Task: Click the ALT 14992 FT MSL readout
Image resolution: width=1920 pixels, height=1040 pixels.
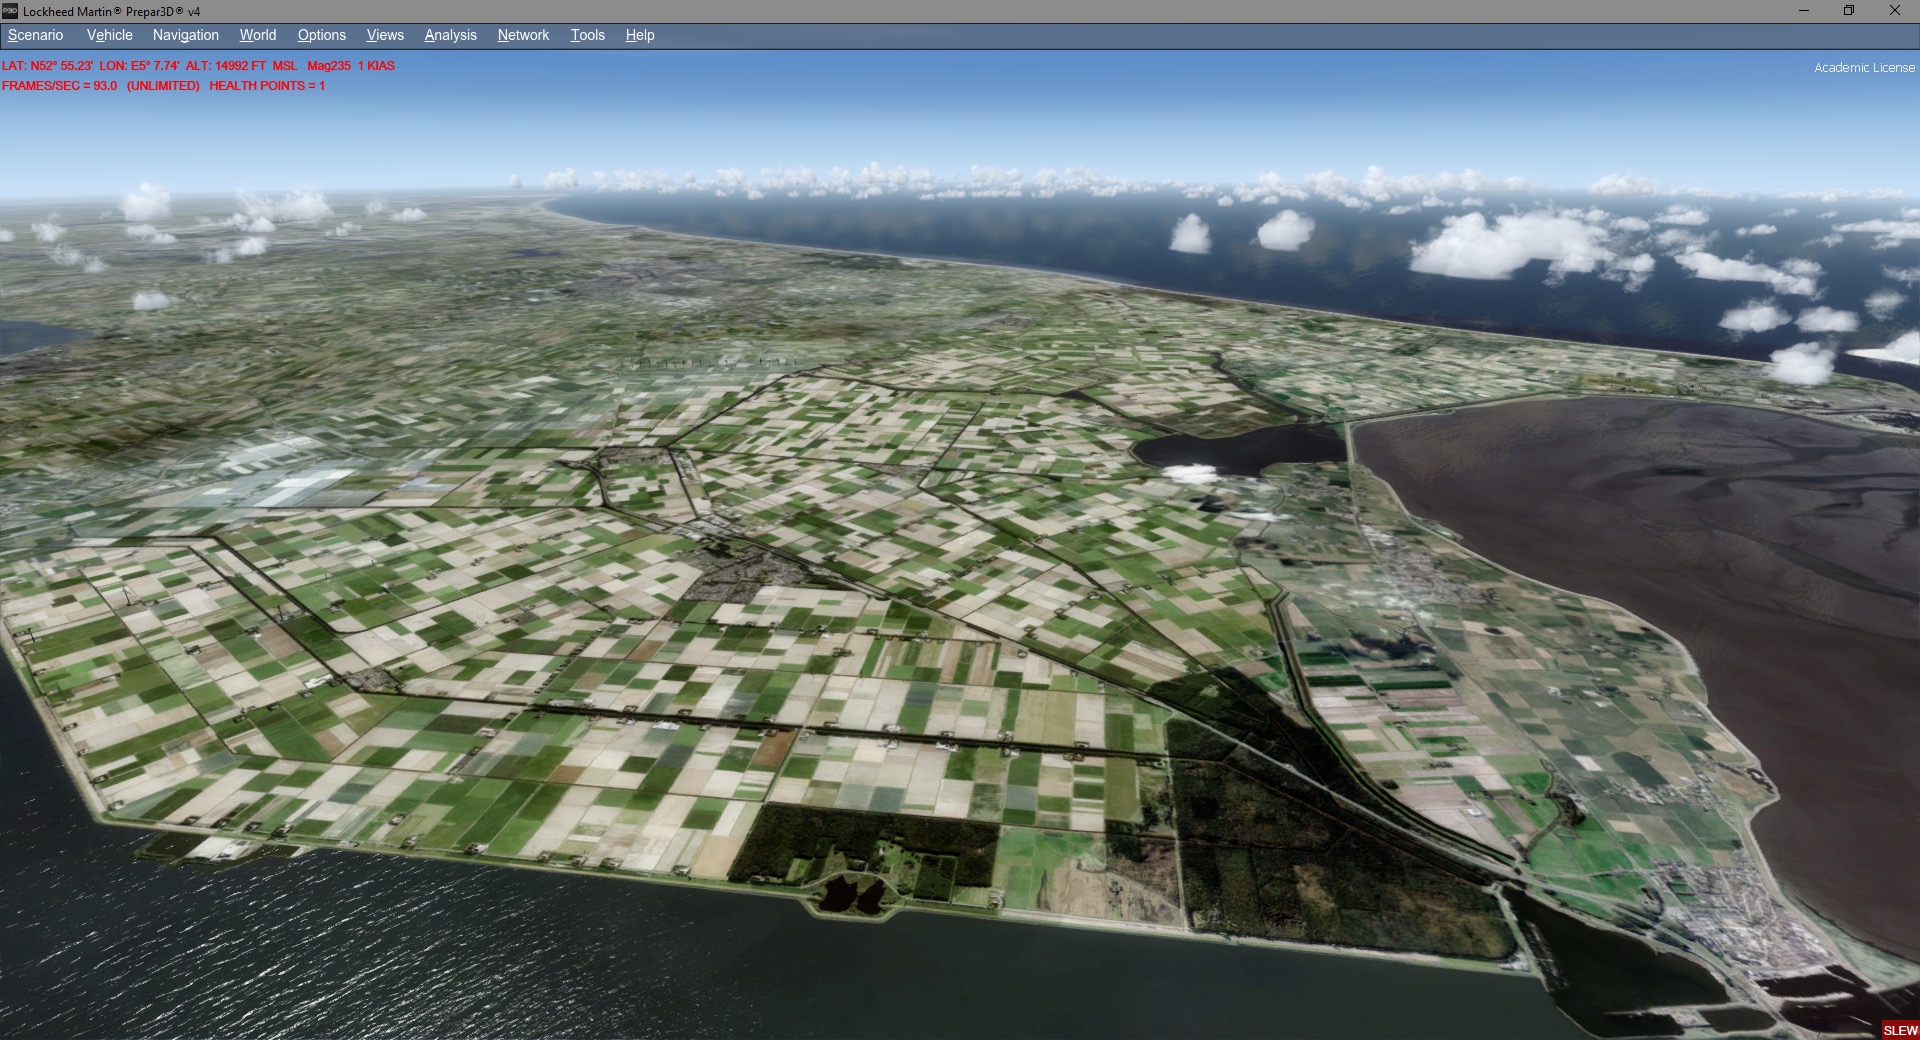Action: click(x=241, y=66)
